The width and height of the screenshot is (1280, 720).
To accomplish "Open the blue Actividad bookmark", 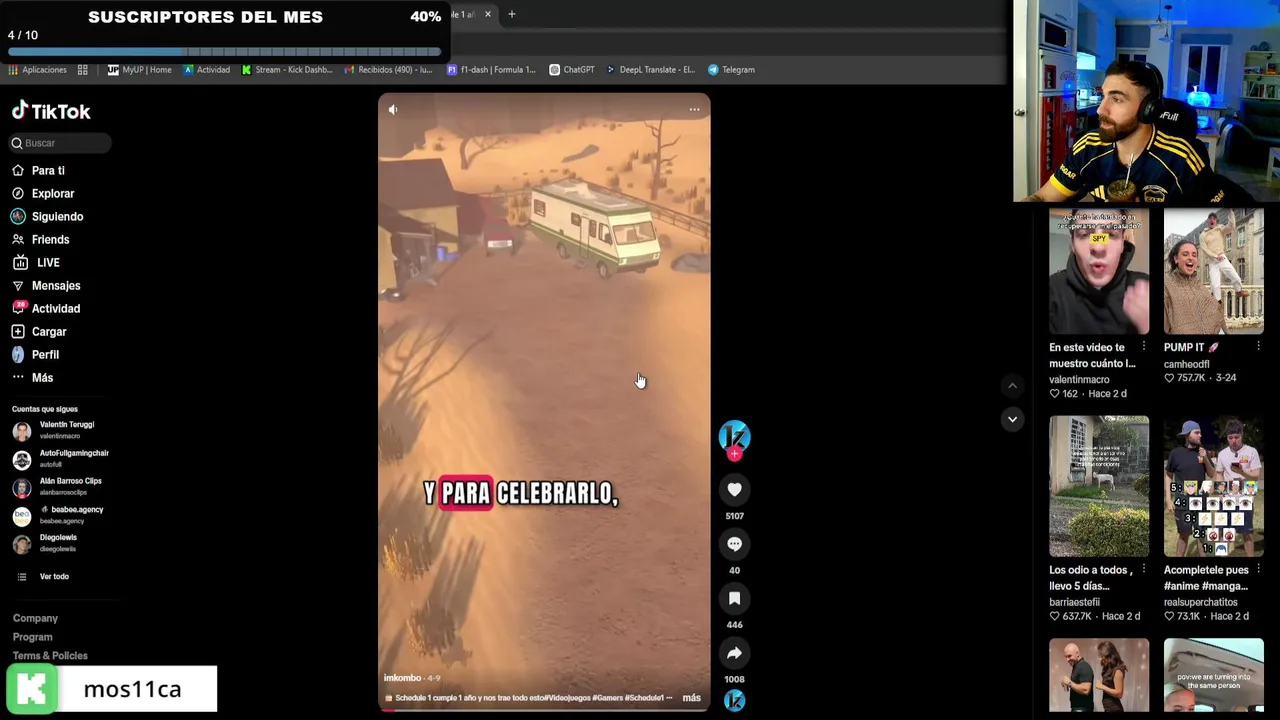I will pos(207,70).
